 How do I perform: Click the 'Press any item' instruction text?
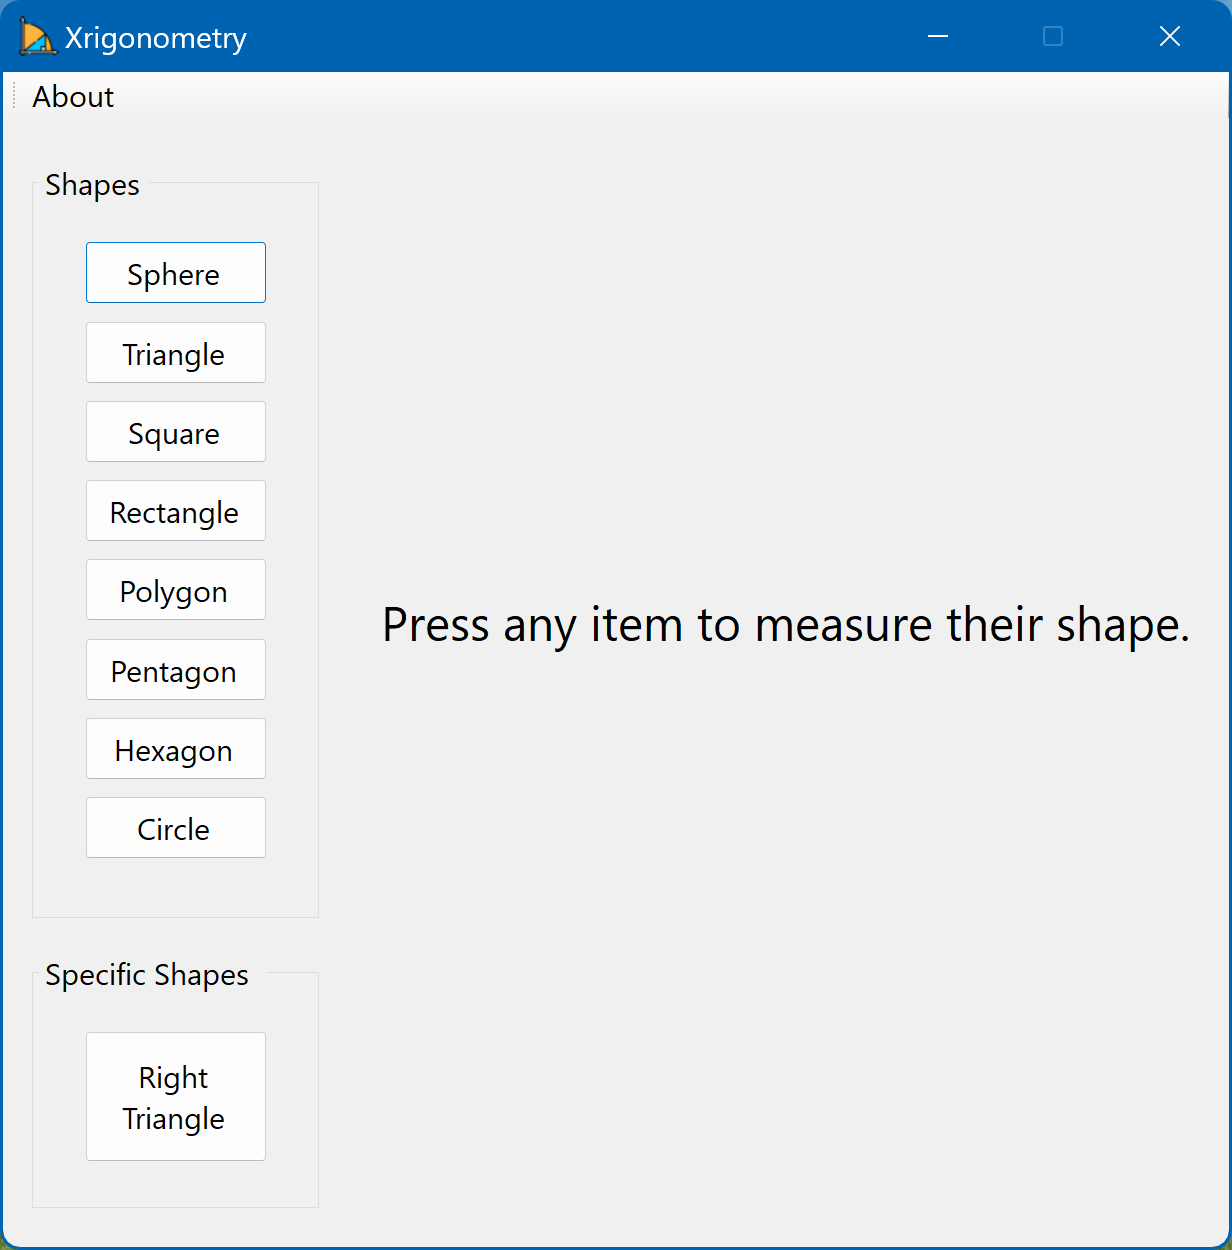click(786, 625)
